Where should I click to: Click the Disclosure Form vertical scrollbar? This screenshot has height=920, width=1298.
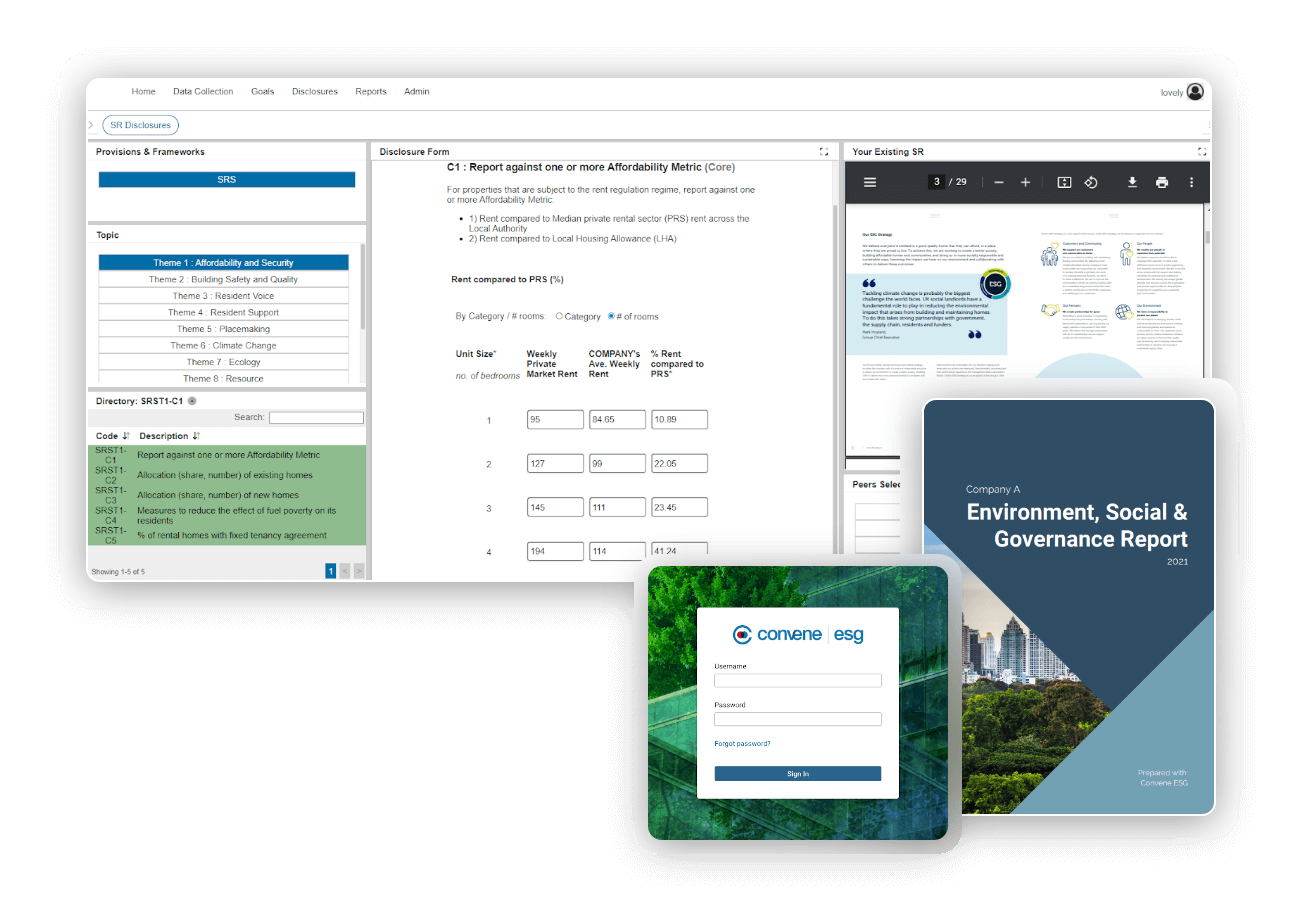click(836, 380)
